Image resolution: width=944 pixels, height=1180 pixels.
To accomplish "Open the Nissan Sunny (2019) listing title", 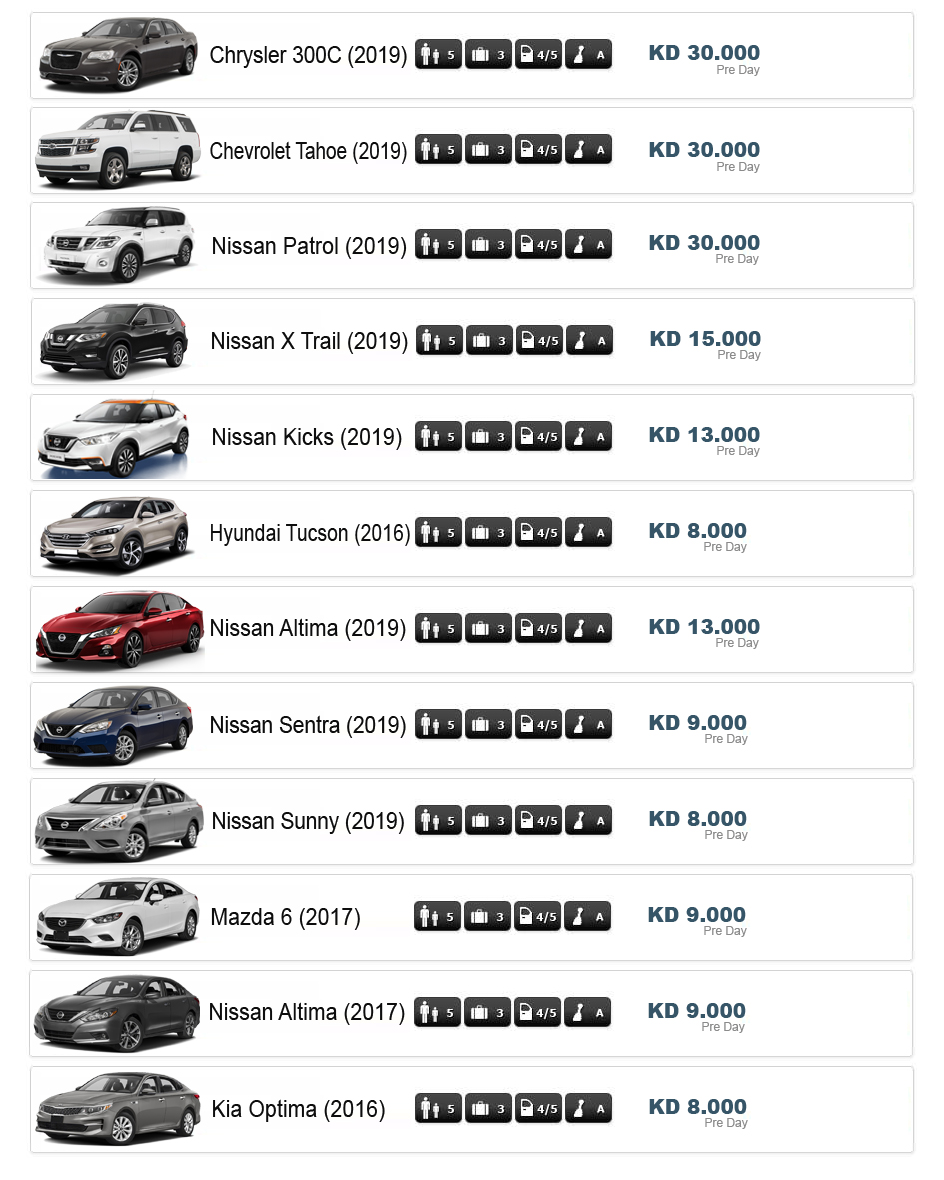I will (308, 821).
